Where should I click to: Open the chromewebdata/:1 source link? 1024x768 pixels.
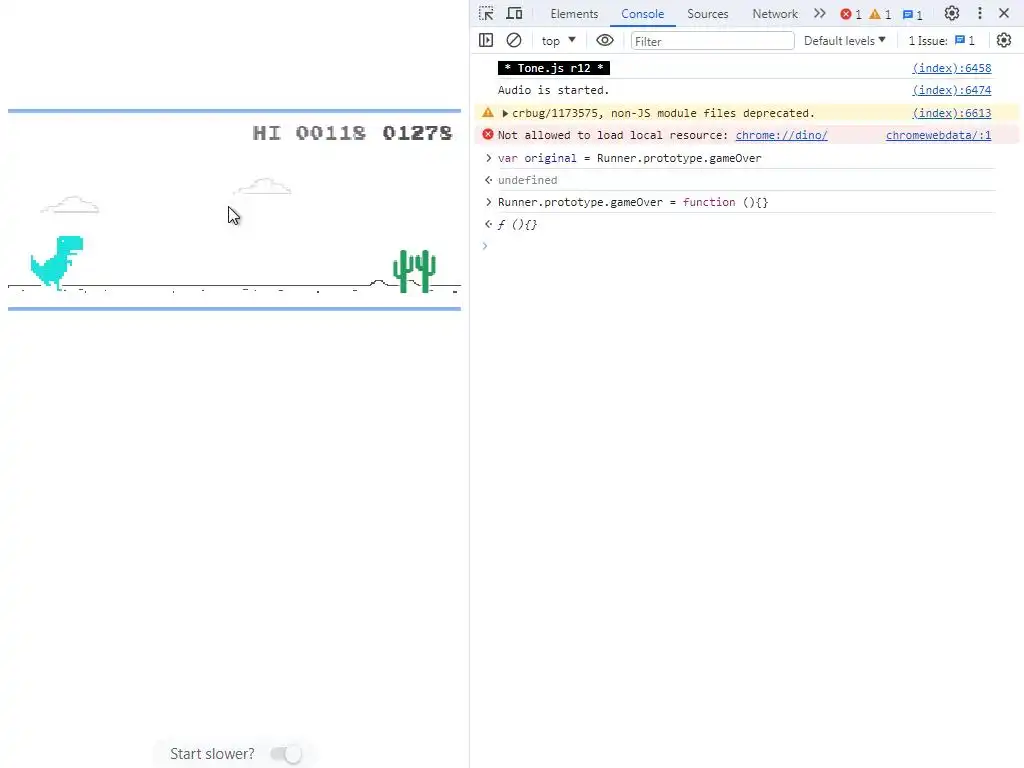tap(938, 135)
